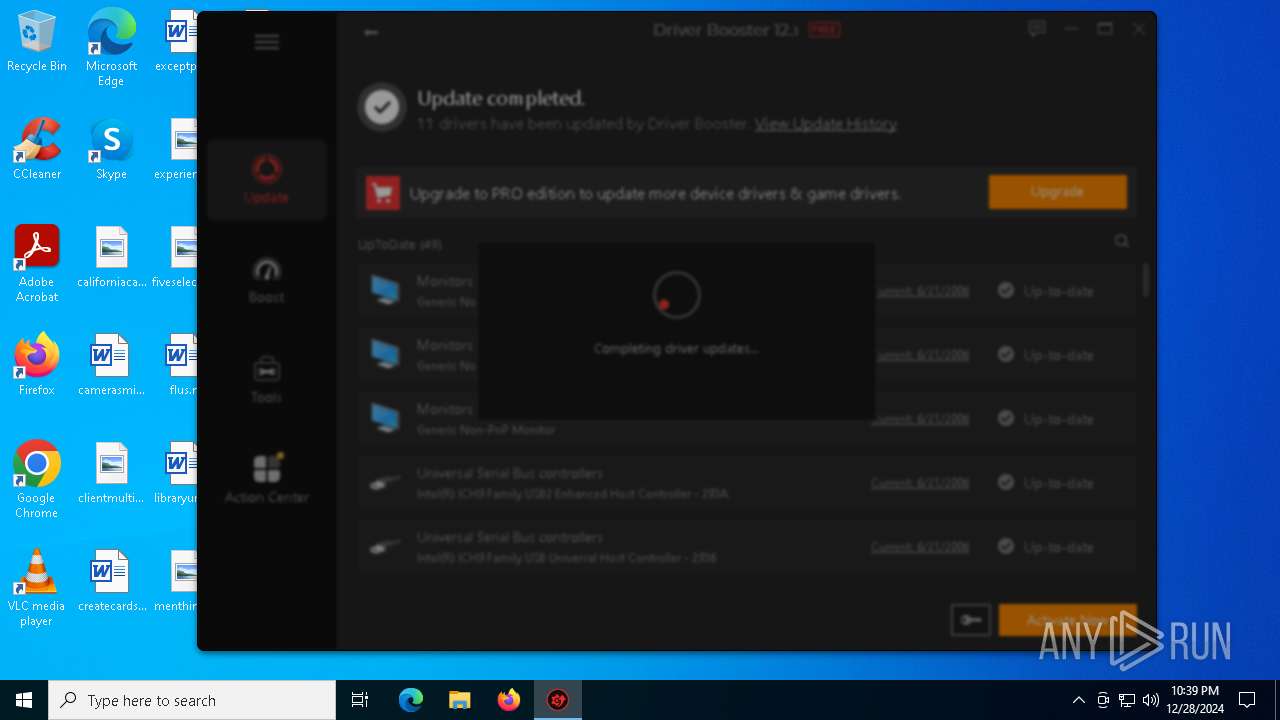Click the orange Upgrade button
This screenshot has height=720, width=1280.
tap(1057, 192)
